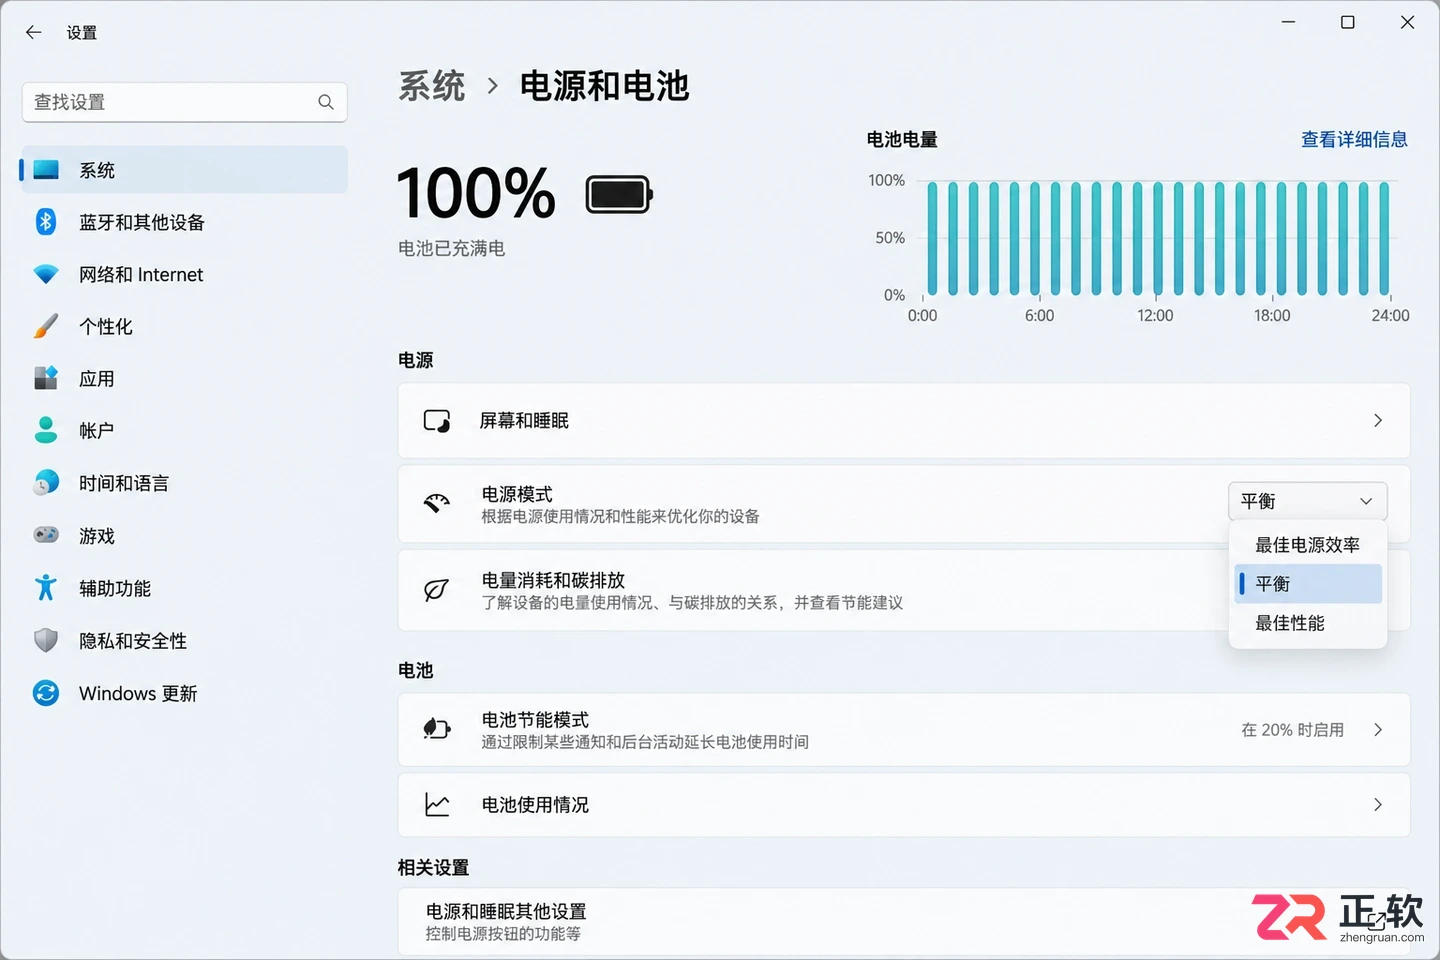
Task: Select 最佳电源效率 from the power mode list
Action: coord(1308,545)
